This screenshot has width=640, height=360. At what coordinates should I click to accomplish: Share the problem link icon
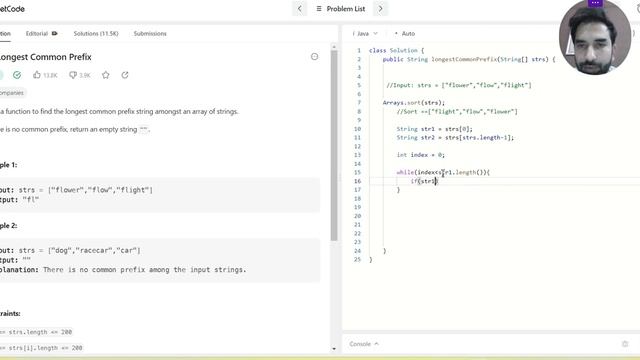coord(125,75)
